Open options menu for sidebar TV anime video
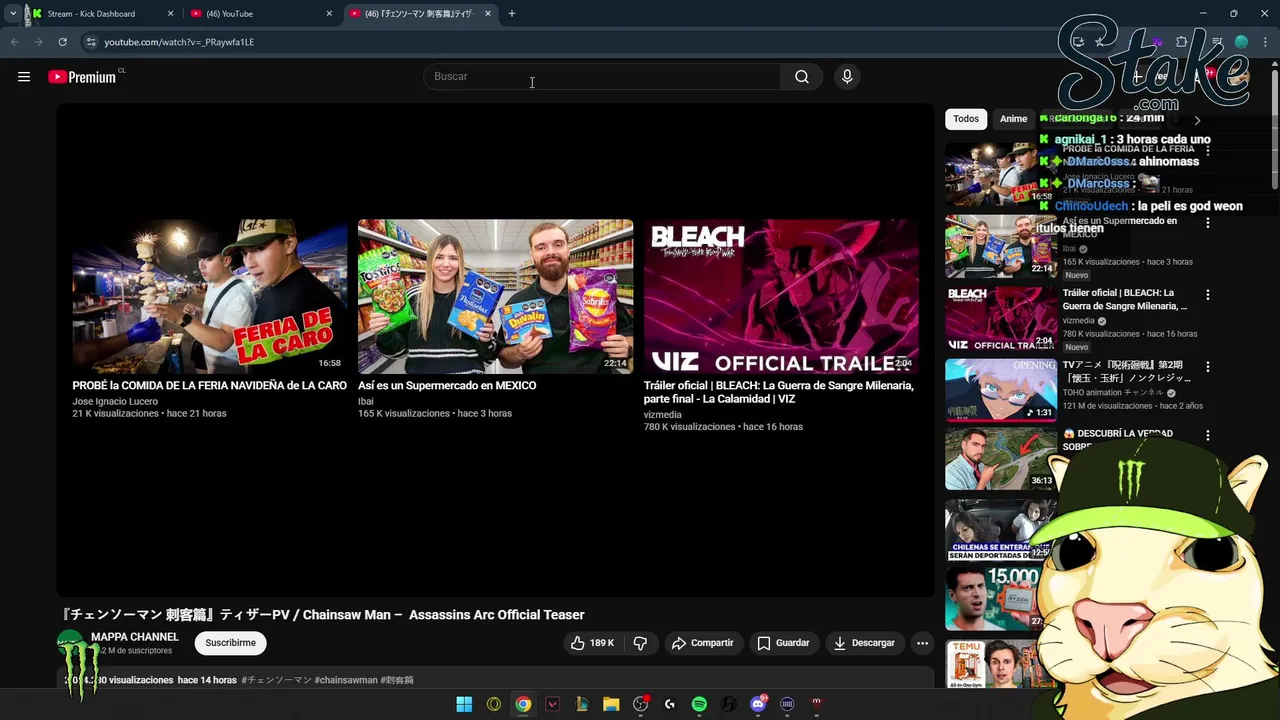Screen dimensions: 1280x720 (x=1208, y=367)
